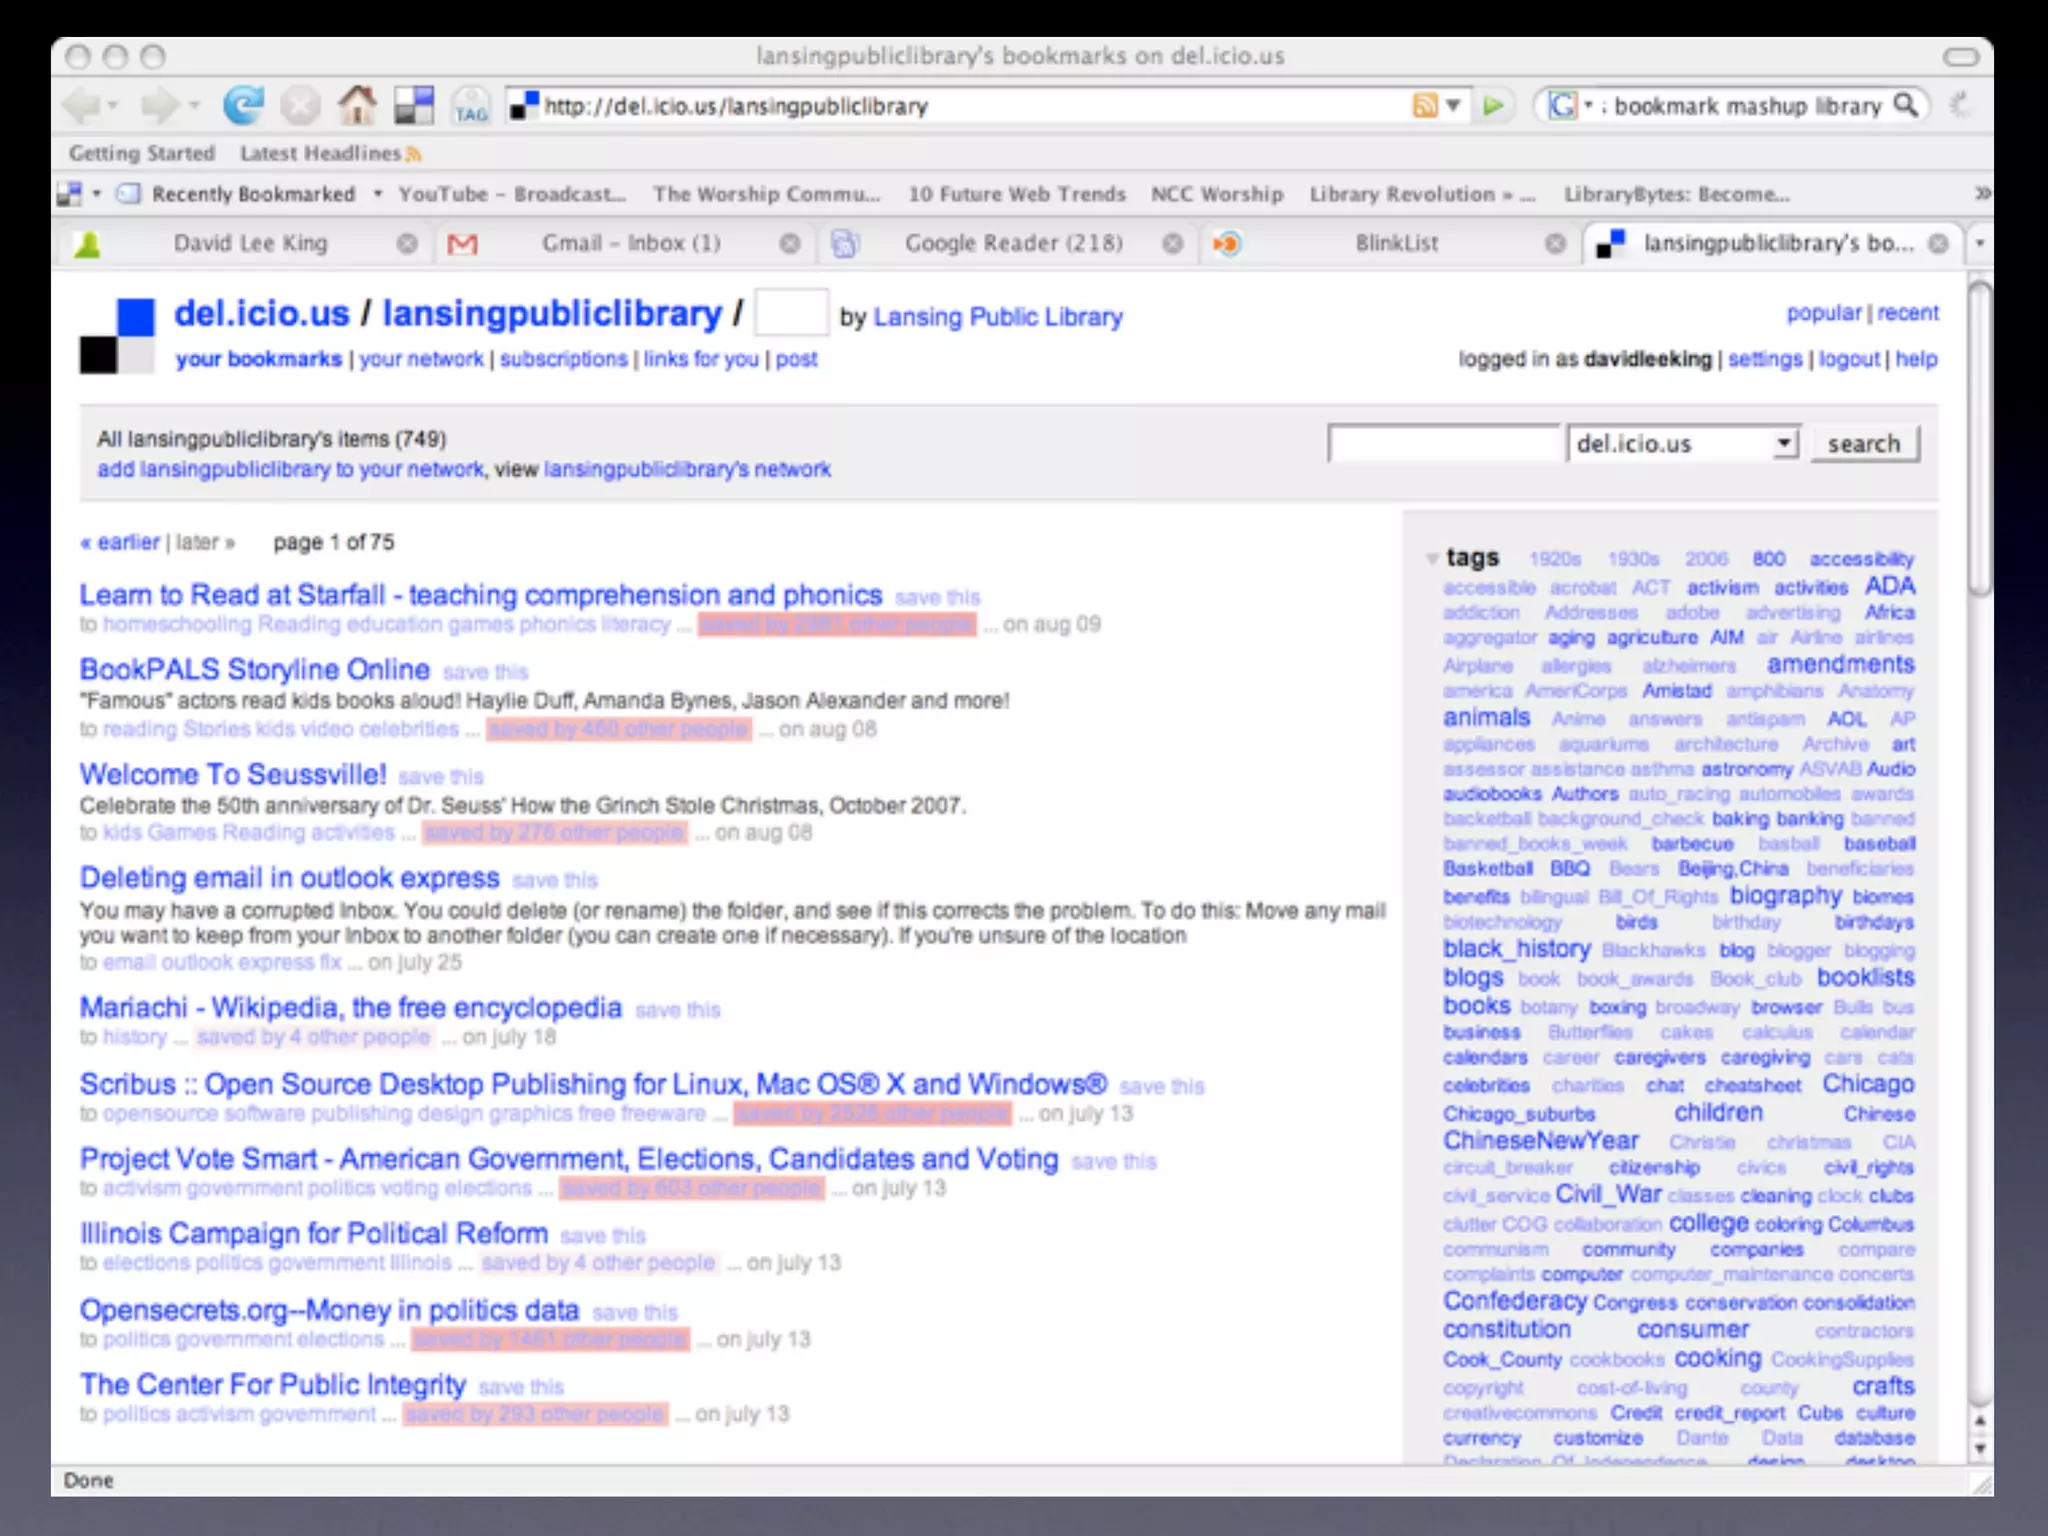Click the del.icio.us search text field
This screenshot has height=1536, width=2048.
1443,443
